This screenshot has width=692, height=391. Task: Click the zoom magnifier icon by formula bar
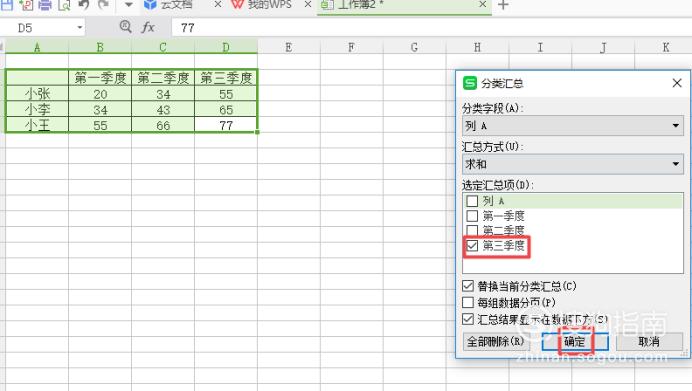click(x=125, y=27)
